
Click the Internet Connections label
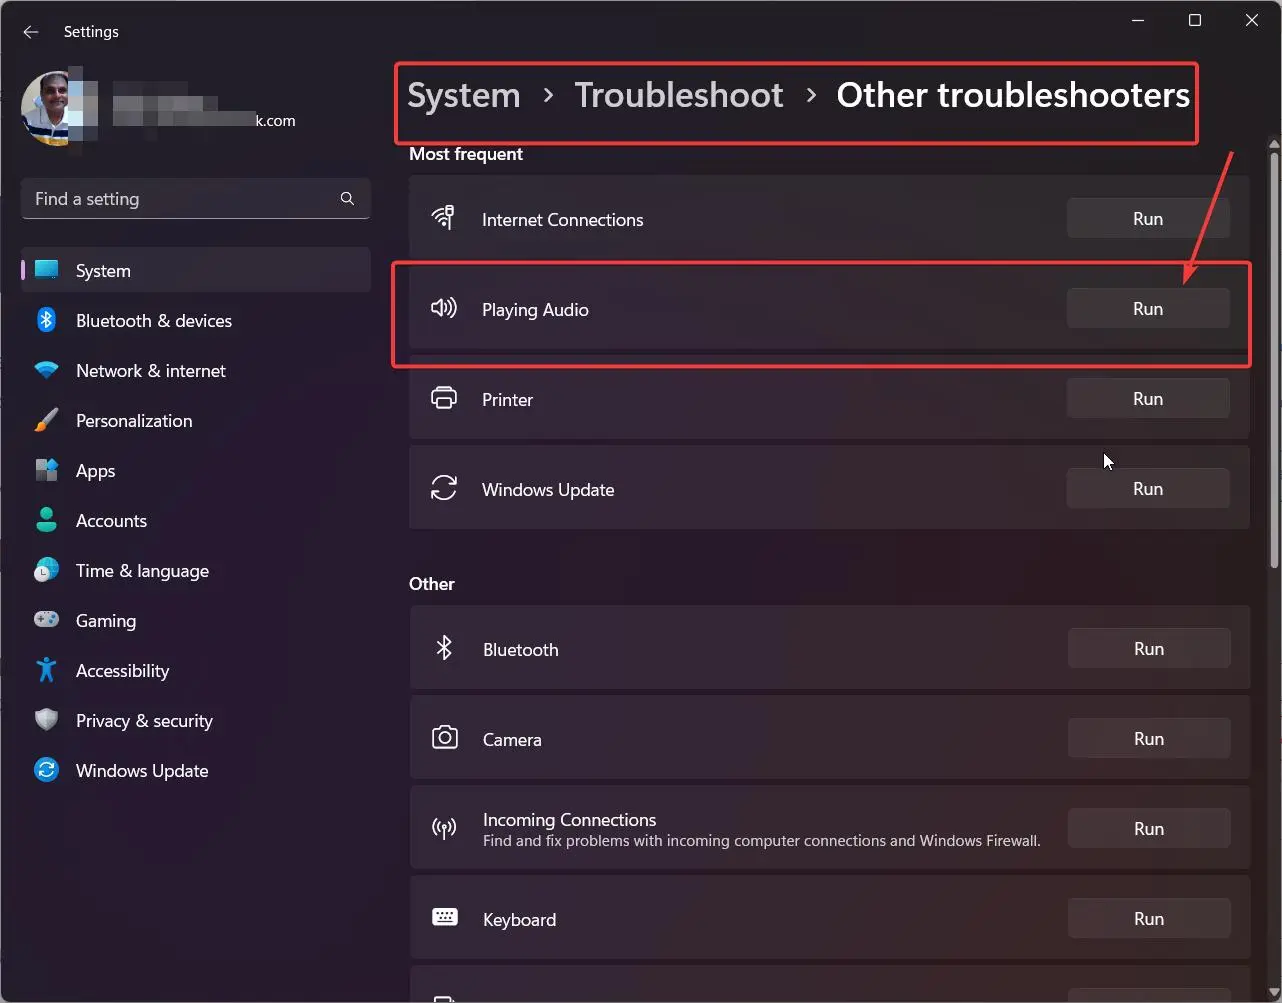562,220
